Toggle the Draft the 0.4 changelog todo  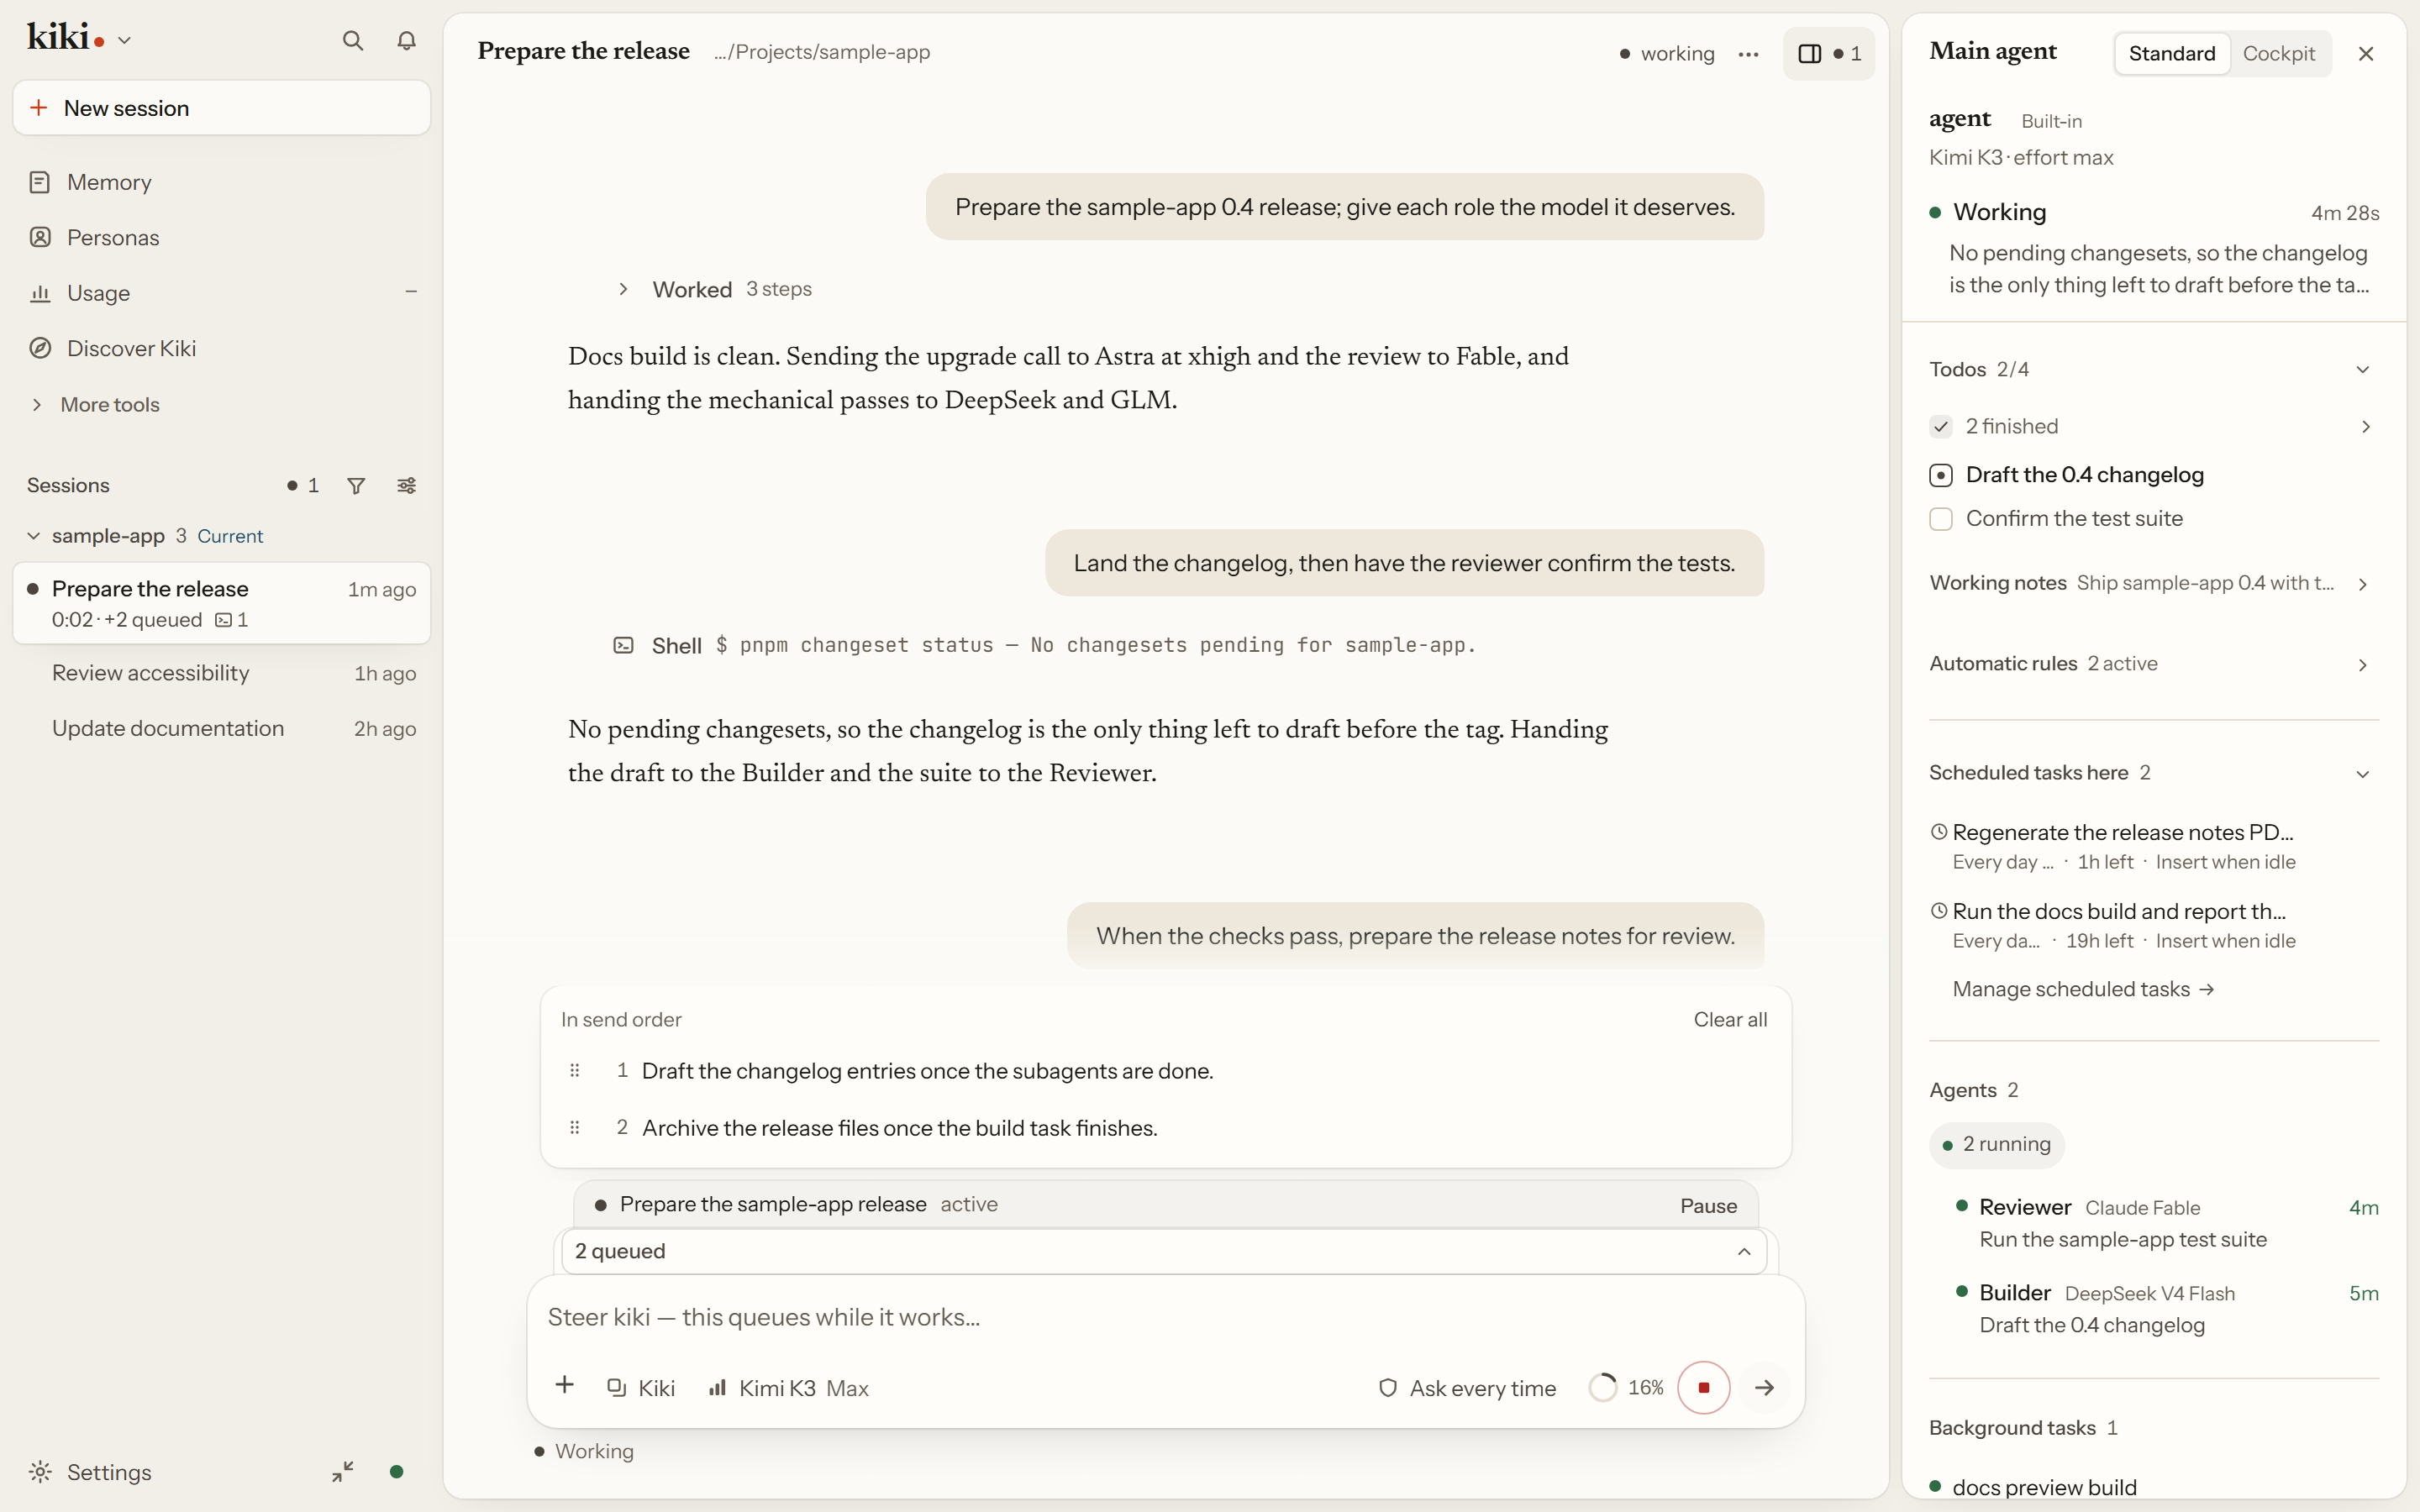click(1941, 475)
